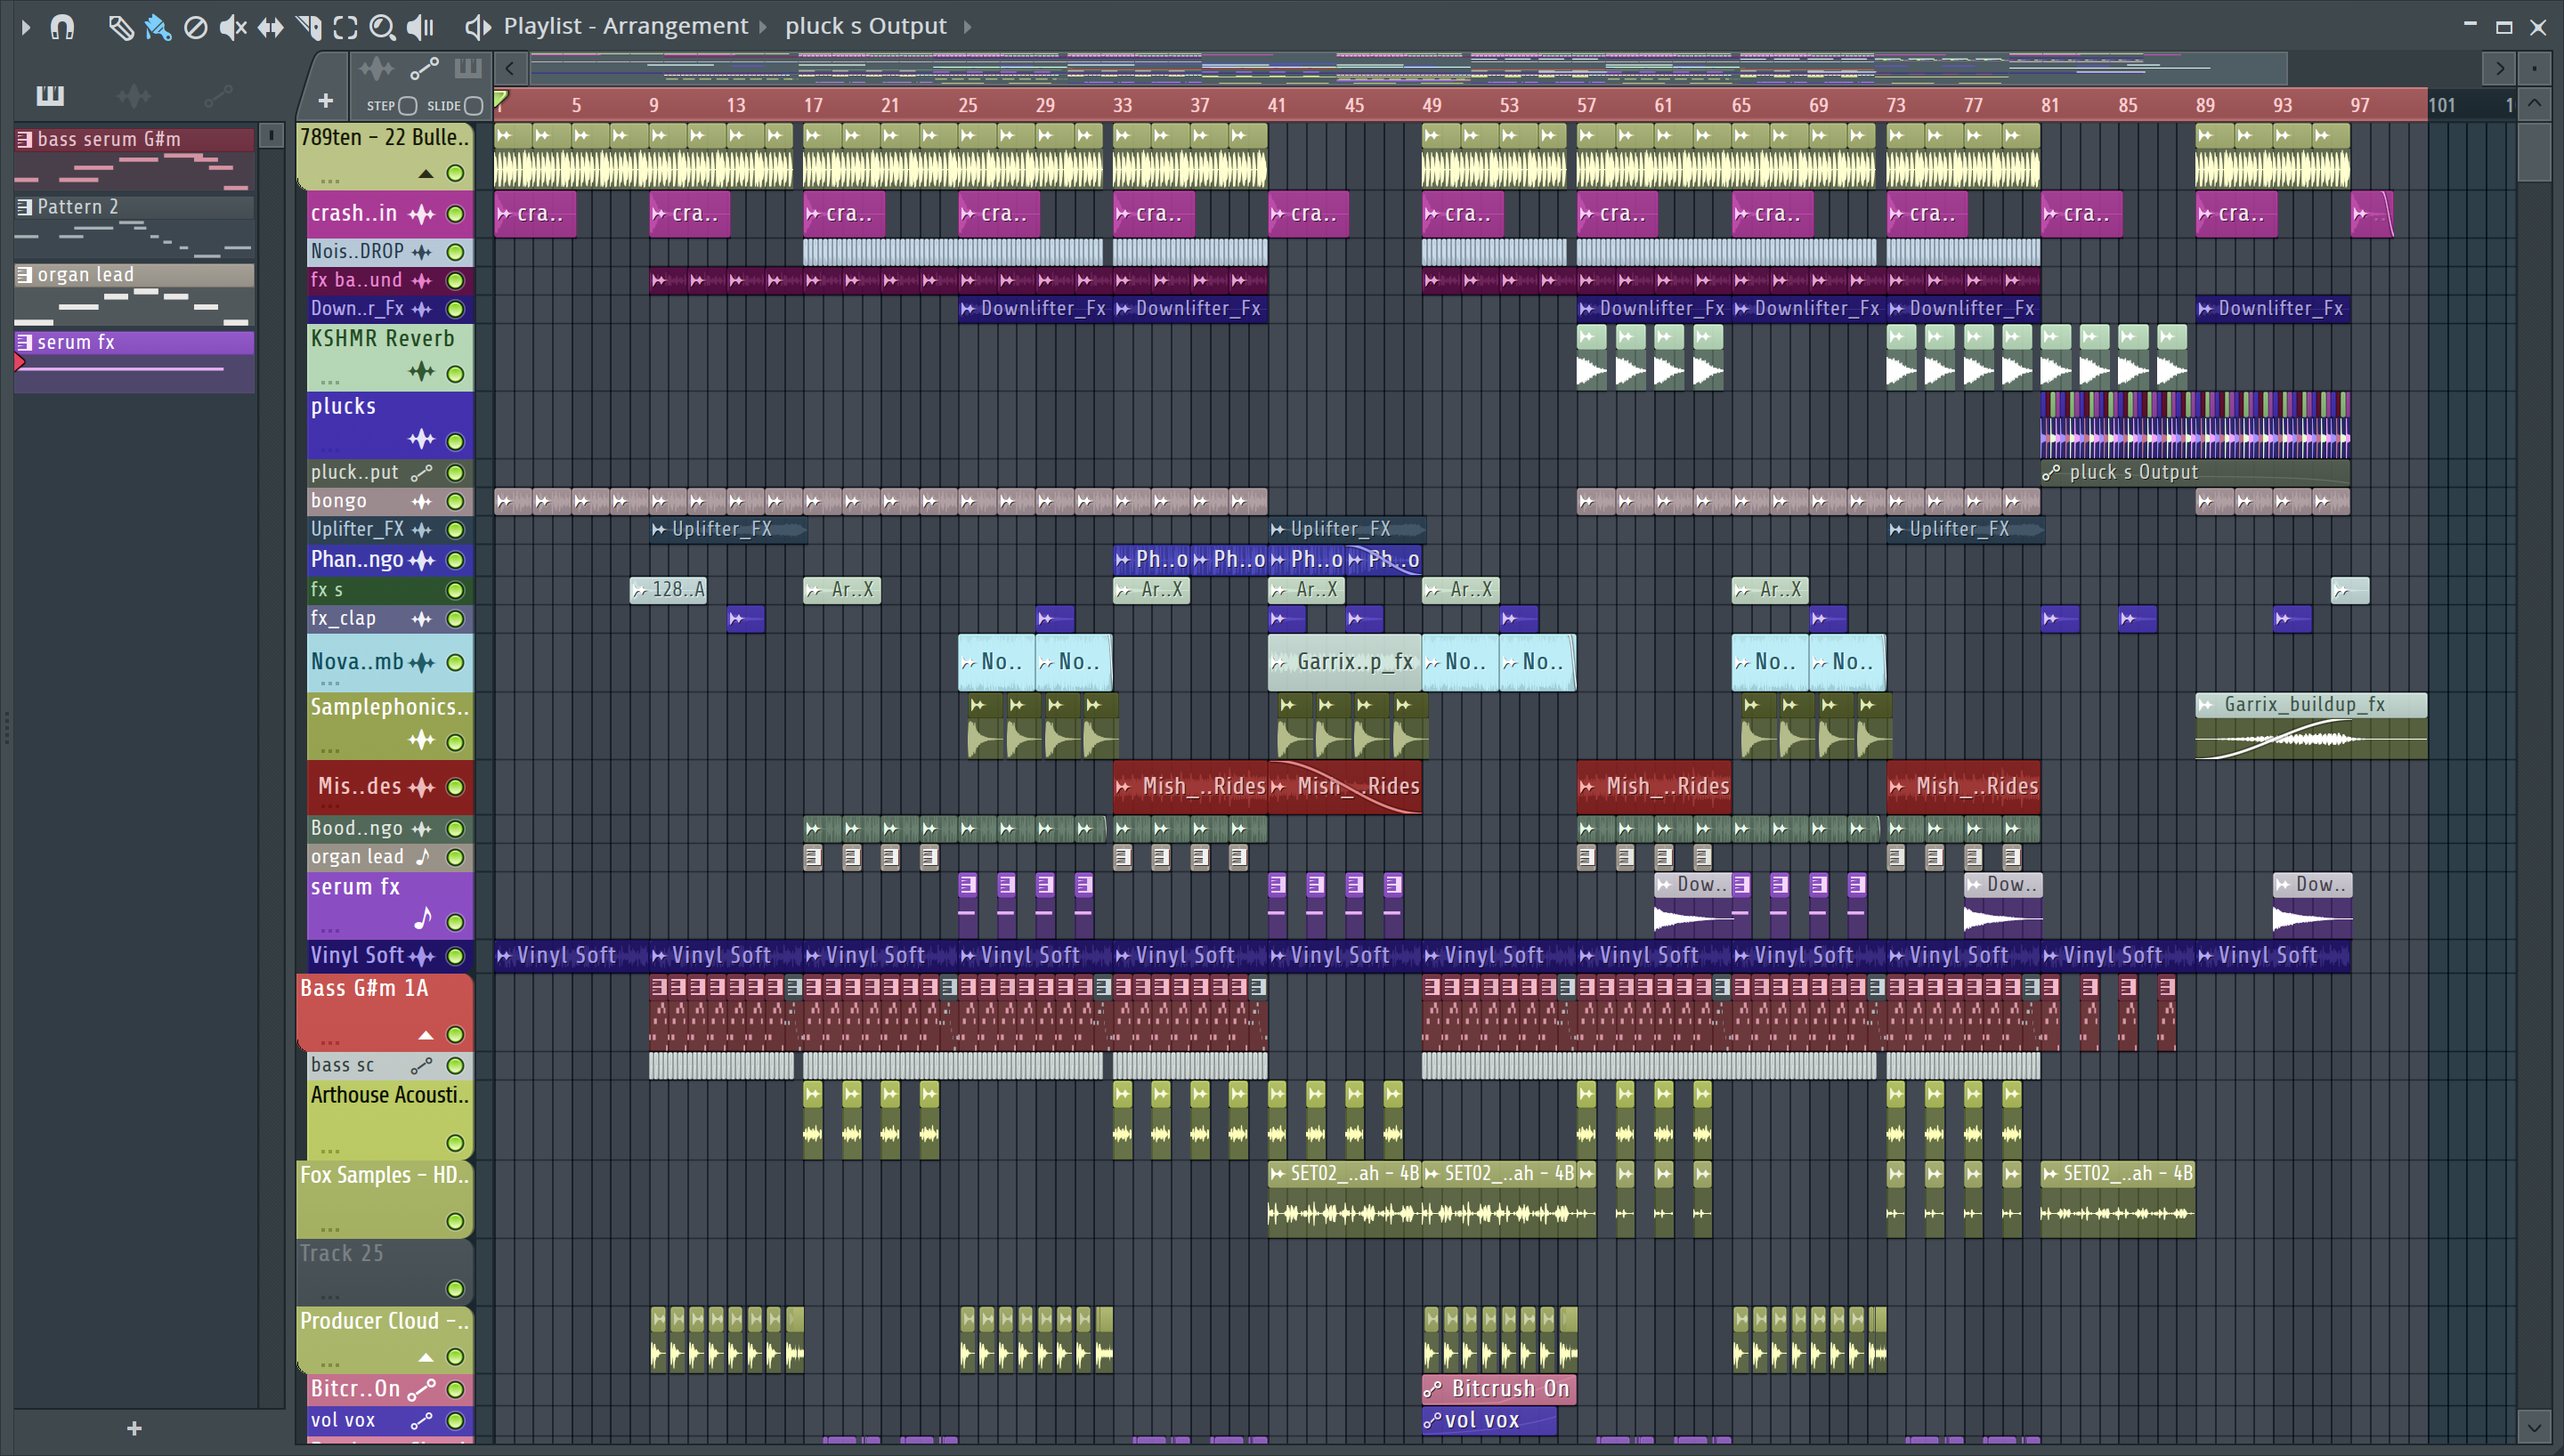Click the note icon on organ lead track
2564x1456 pixels.
(422, 857)
